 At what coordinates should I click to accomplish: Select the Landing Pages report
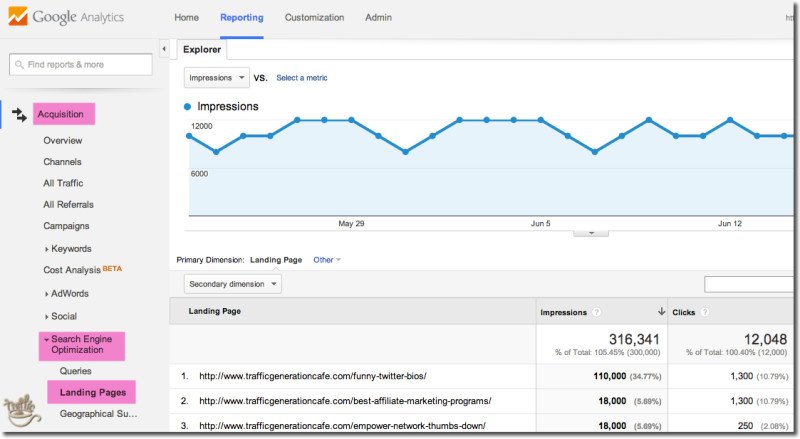(91, 392)
